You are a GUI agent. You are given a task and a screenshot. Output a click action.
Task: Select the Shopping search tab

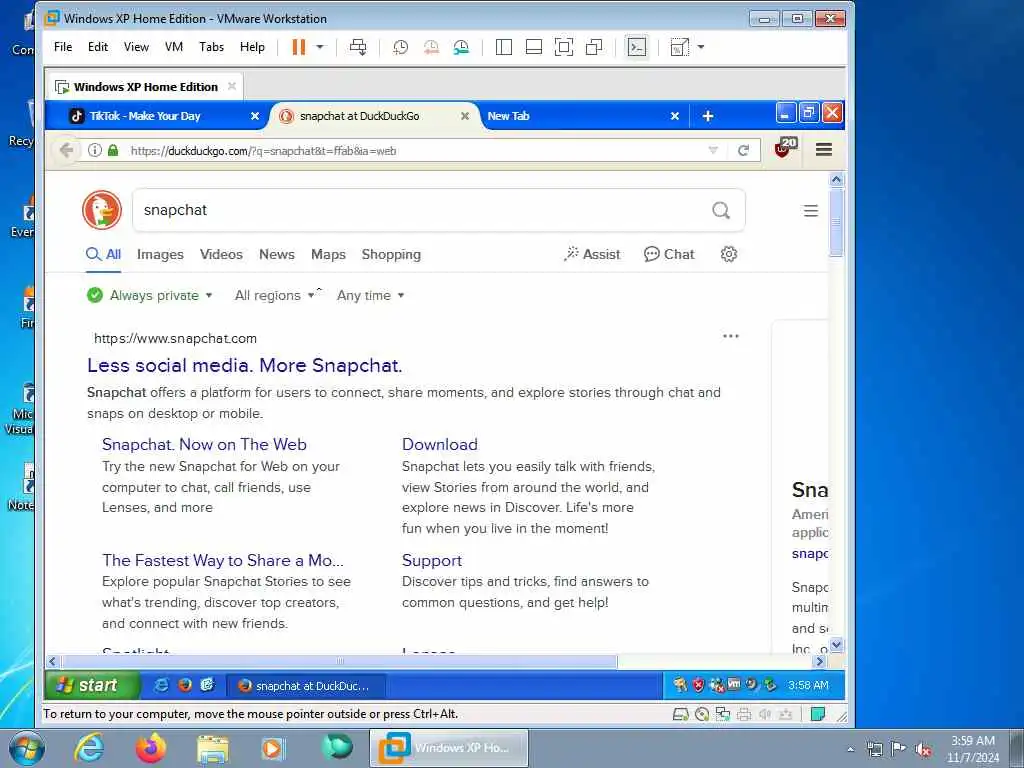pos(391,255)
